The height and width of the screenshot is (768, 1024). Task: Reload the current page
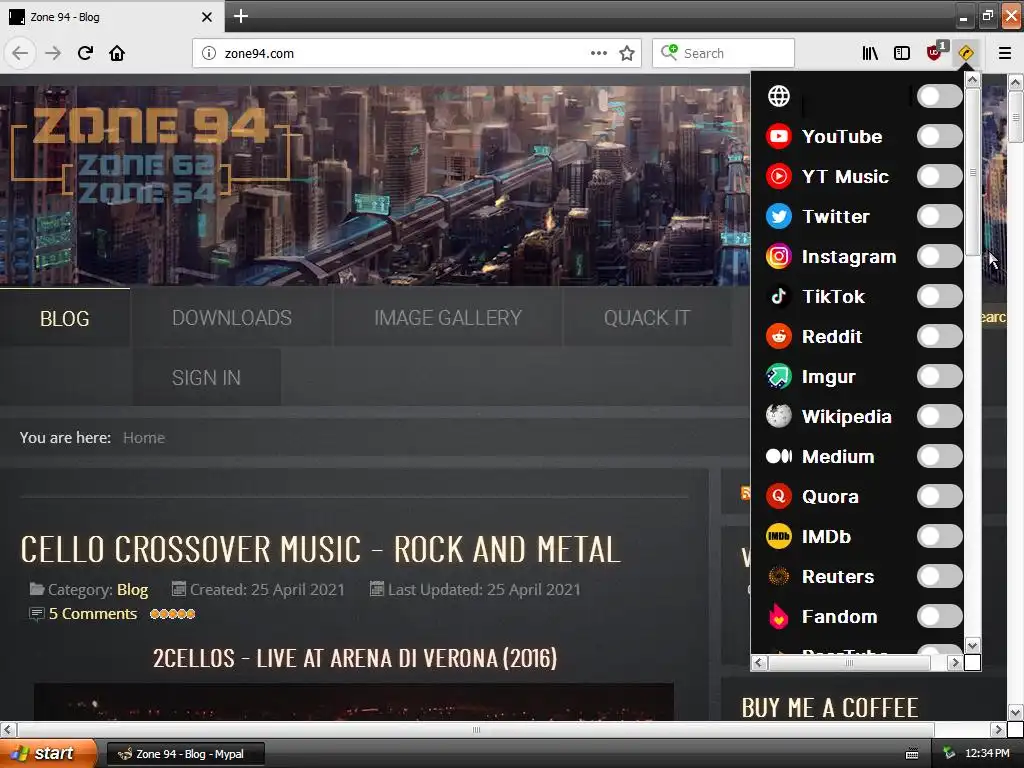coord(85,53)
